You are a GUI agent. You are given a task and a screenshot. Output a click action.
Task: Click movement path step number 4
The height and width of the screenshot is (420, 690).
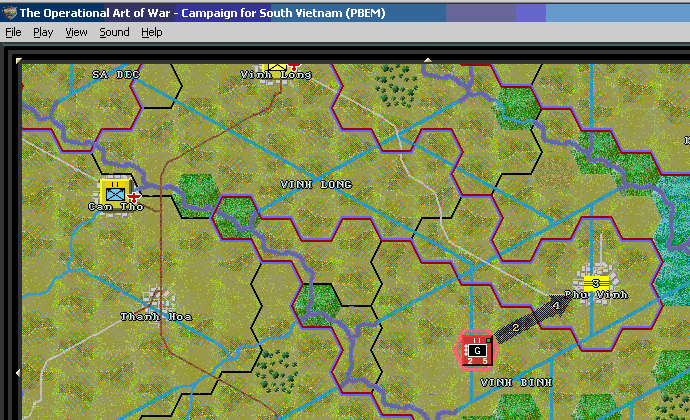point(556,305)
